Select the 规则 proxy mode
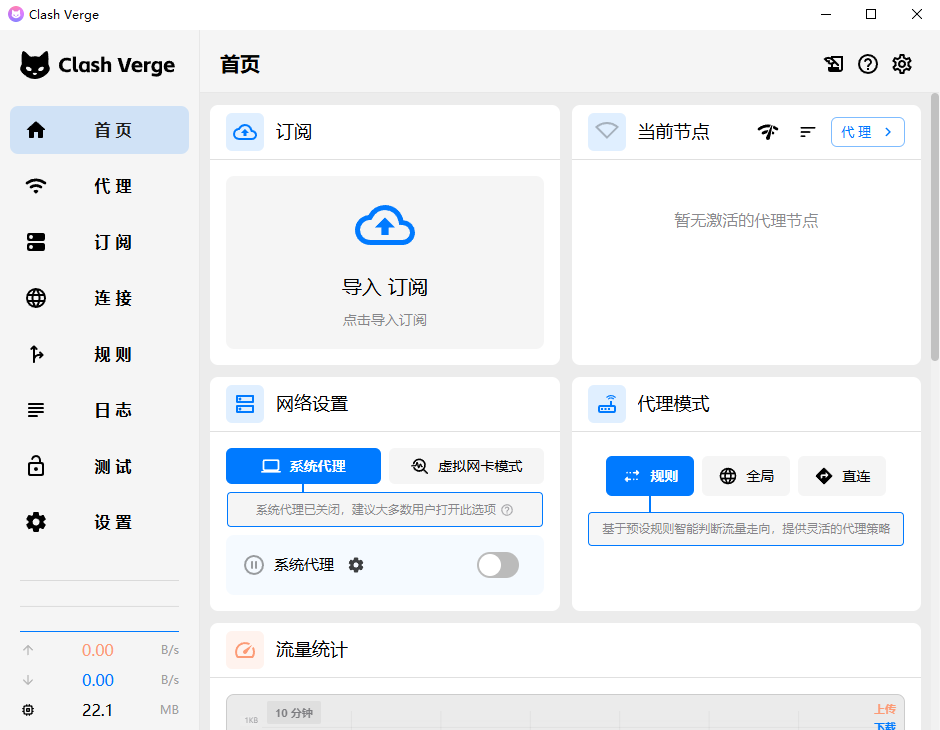The width and height of the screenshot is (940, 730). 650,476
